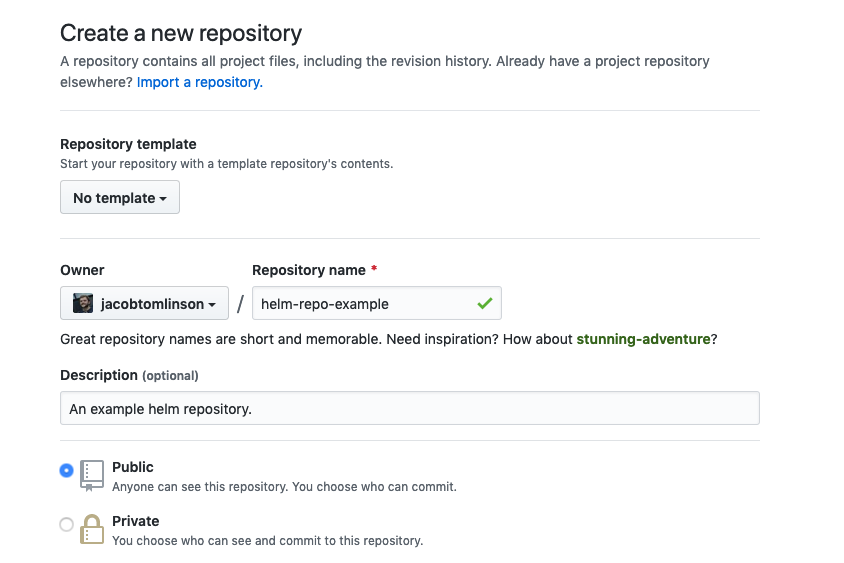
Task: Click the green checkmark in repository name
Action: (x=484, y=304)
